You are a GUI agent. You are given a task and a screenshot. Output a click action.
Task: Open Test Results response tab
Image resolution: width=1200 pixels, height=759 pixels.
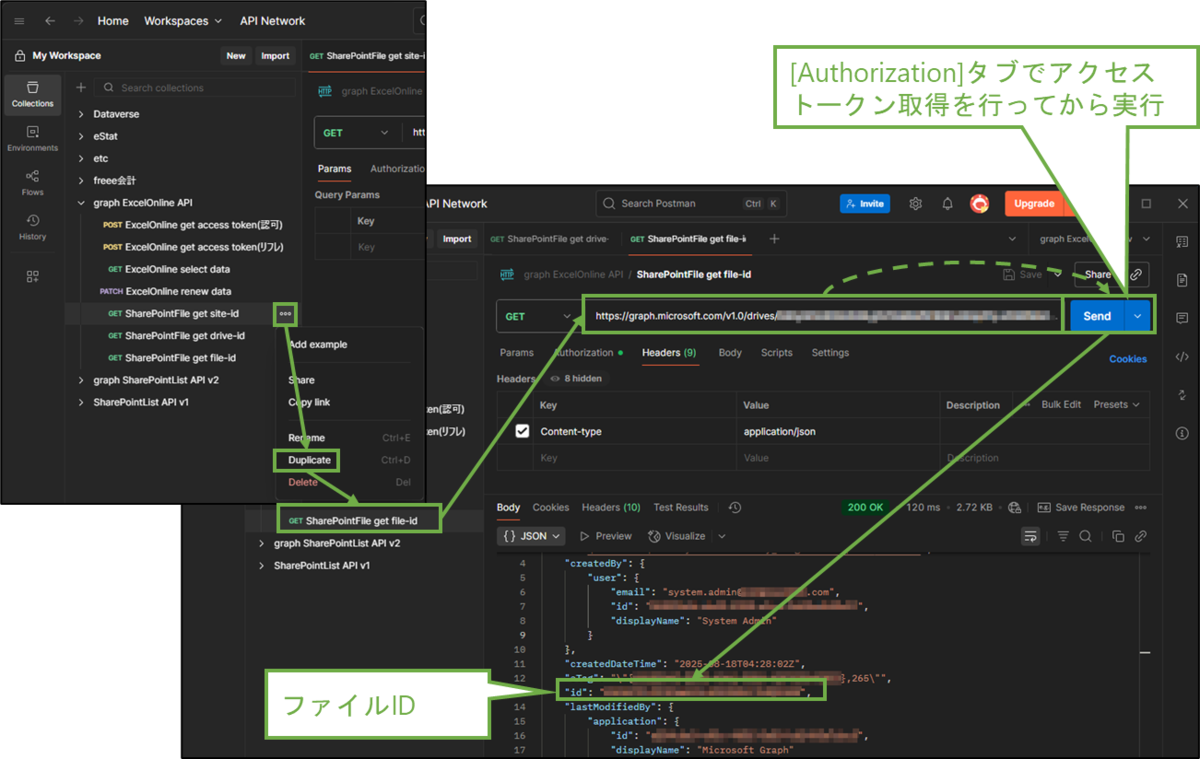pos(681,508)
